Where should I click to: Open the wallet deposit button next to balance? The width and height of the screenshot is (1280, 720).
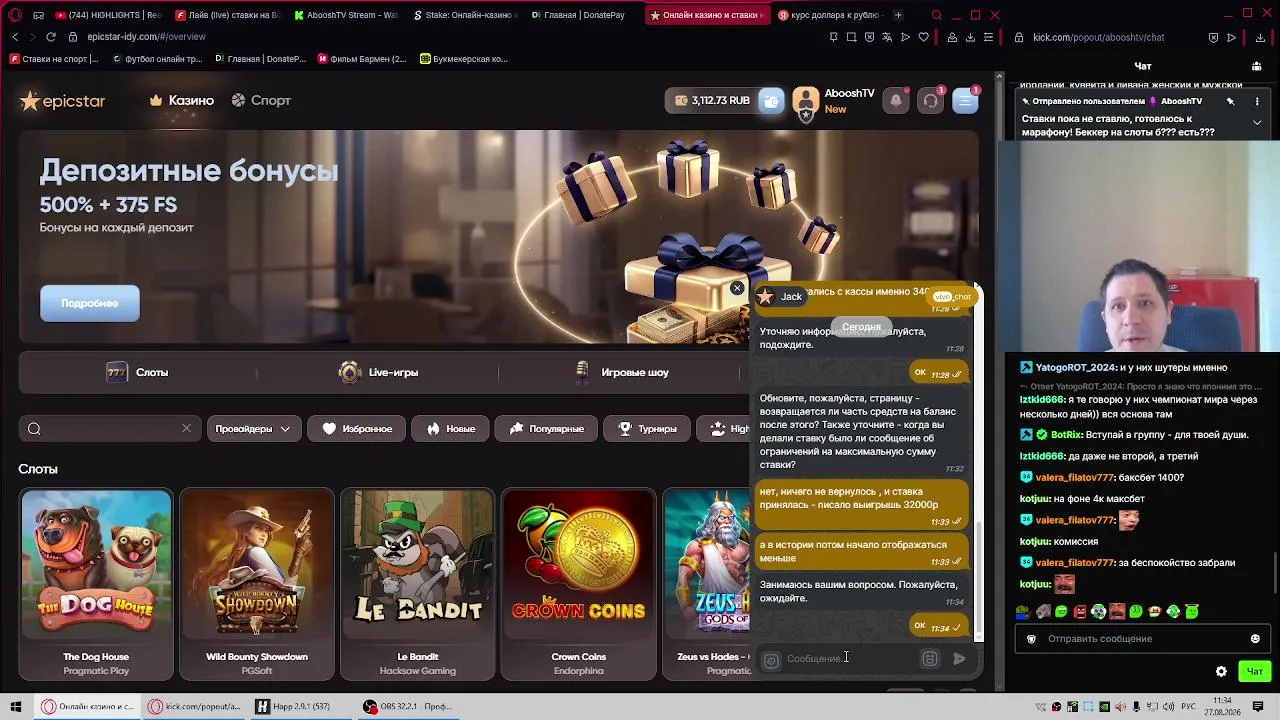point(771,101)
